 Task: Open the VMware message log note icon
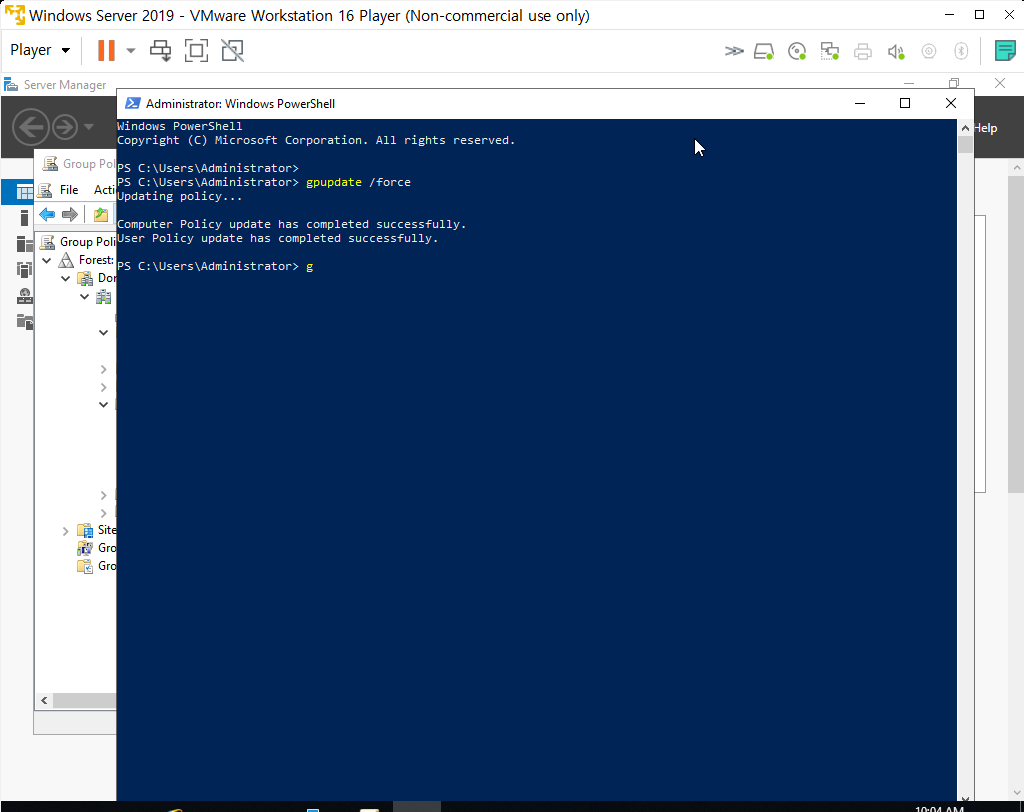pos(1005,50)
